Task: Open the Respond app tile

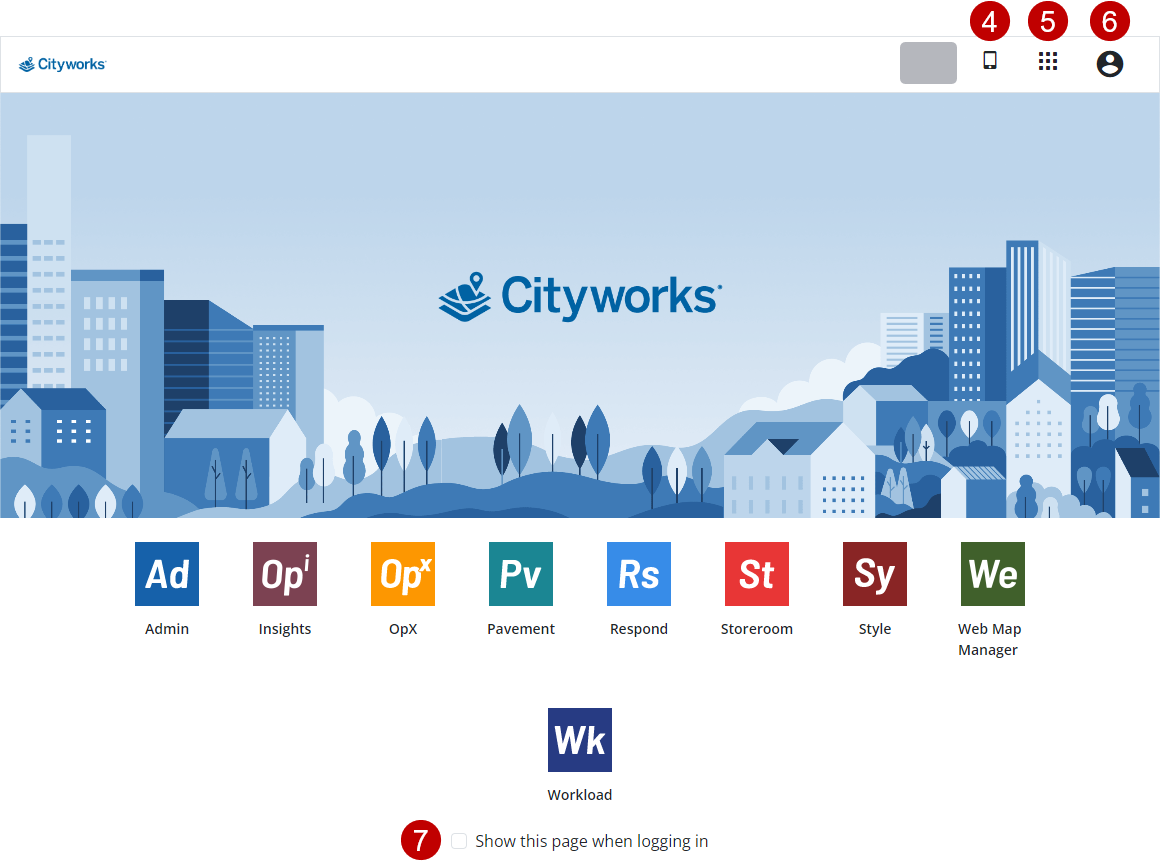Action: (639, 574)
